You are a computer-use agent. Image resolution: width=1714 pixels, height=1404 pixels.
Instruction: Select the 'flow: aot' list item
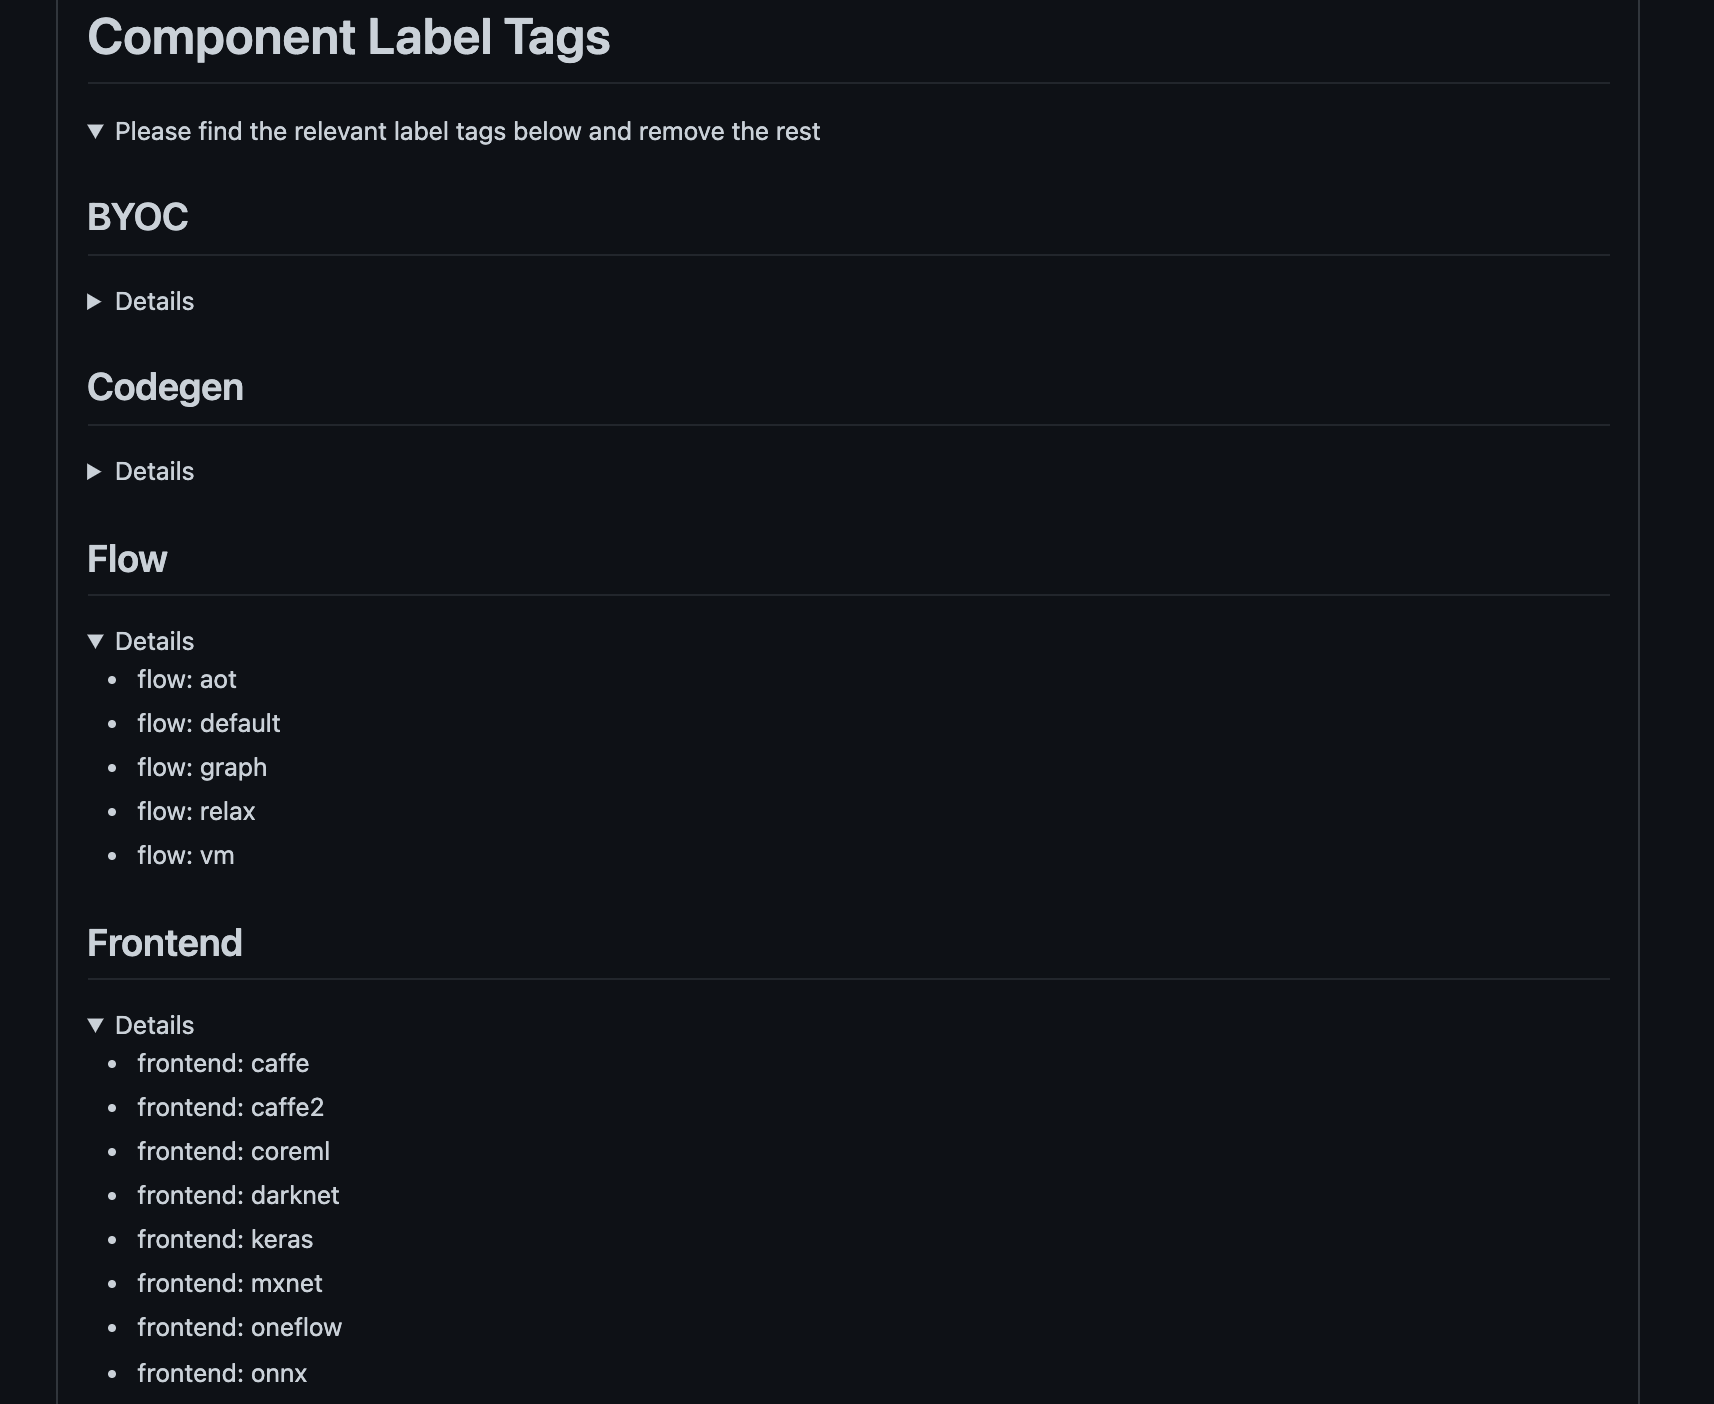186,680
